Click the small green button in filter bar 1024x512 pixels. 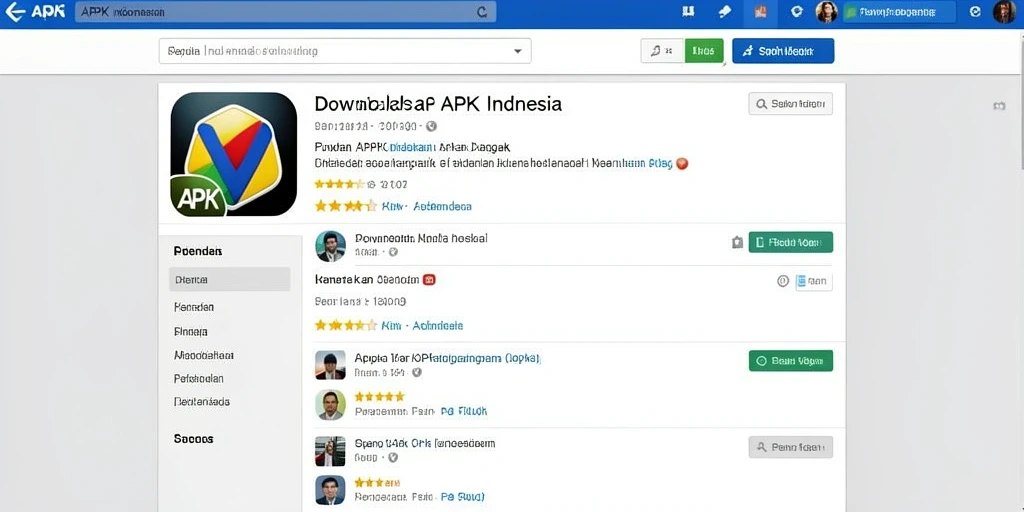pyautogui.click(x=704, y=50)
